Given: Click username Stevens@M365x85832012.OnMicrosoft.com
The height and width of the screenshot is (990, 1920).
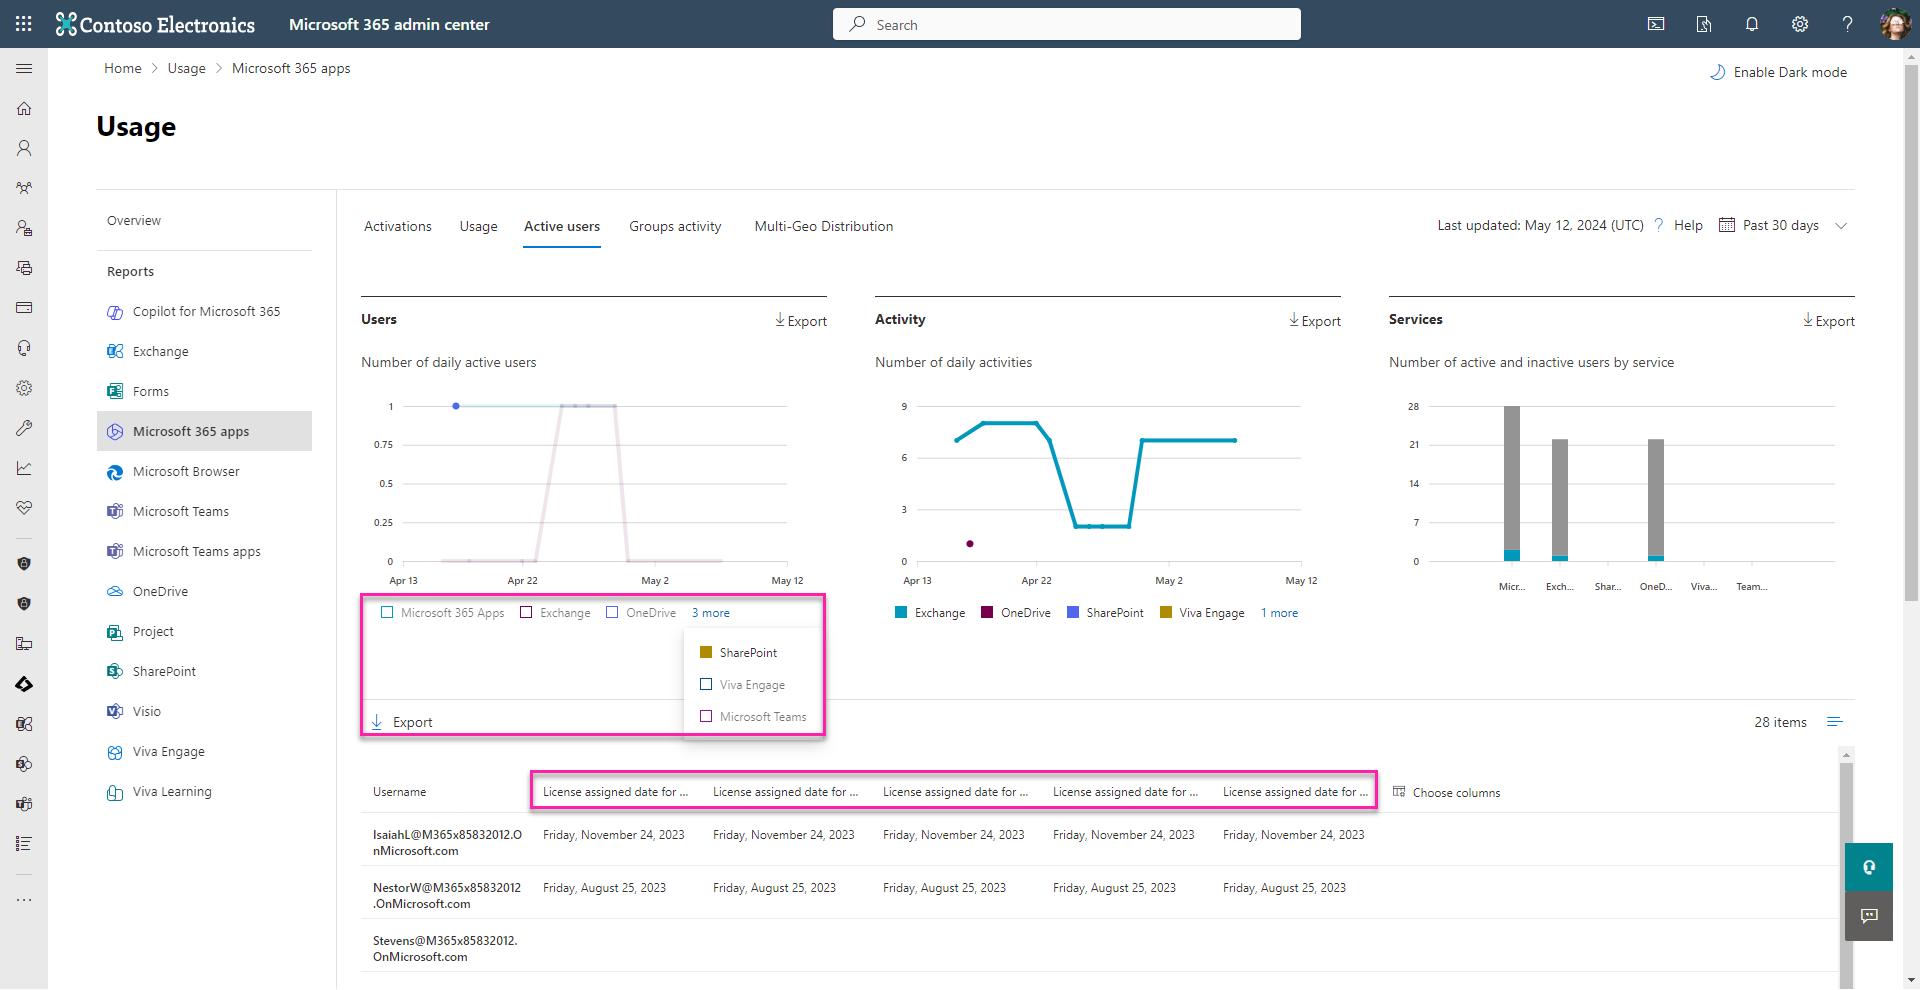Looking at the screenshot, I should 445,949.
